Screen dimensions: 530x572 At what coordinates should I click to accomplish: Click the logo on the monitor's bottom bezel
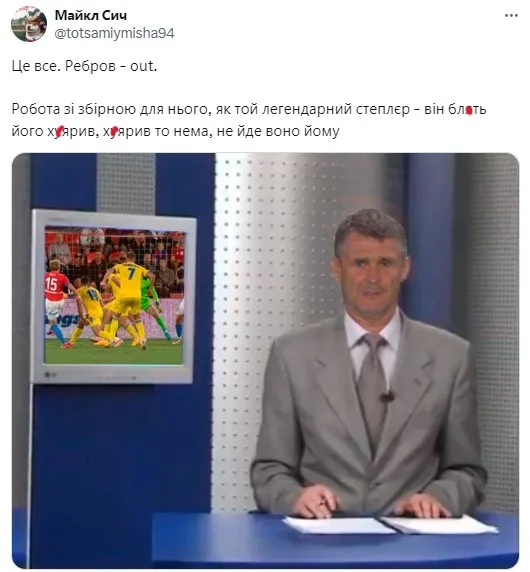coord(48,375)
